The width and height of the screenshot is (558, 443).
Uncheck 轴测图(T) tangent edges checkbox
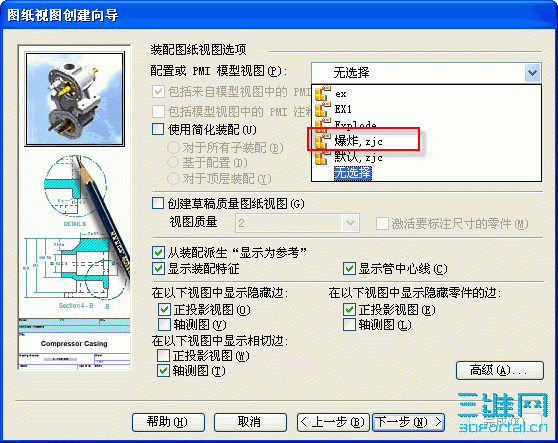[163, 371]
